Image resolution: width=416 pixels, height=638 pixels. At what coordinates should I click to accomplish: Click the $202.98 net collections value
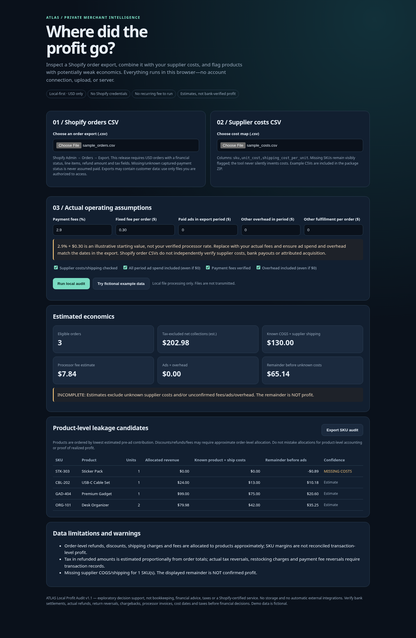(x=176, y=343)
